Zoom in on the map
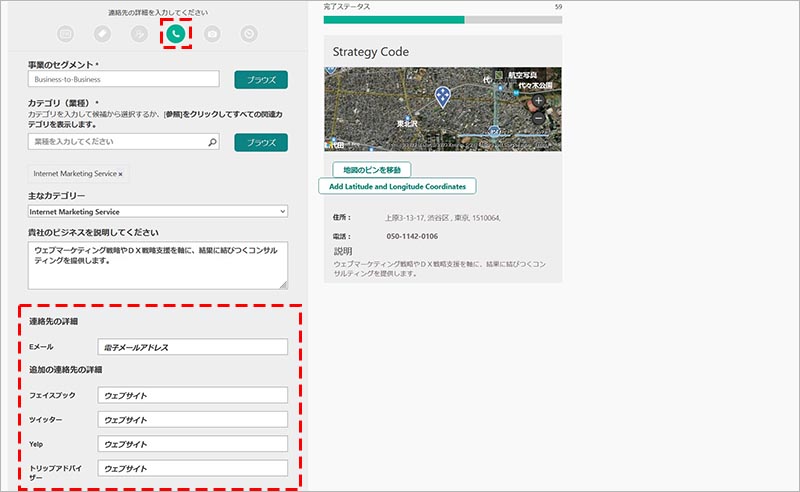Image resolution: width=800 pixels, height=492 pixels. tap(539, 101)
